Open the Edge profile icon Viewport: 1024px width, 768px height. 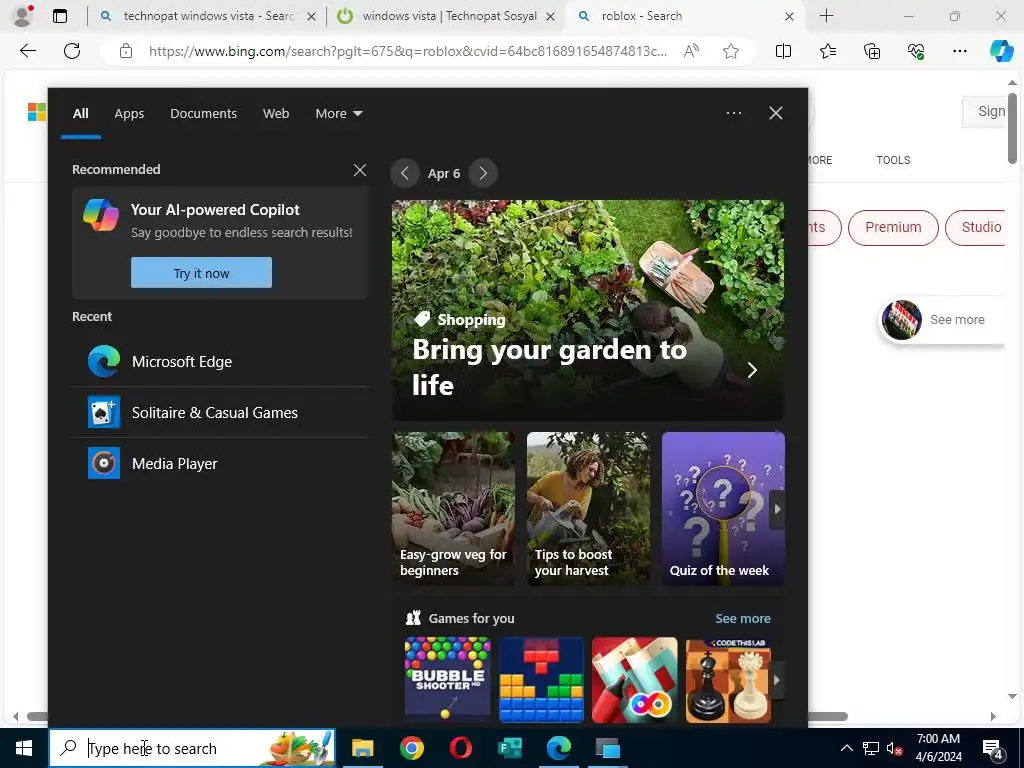(24, 16)
